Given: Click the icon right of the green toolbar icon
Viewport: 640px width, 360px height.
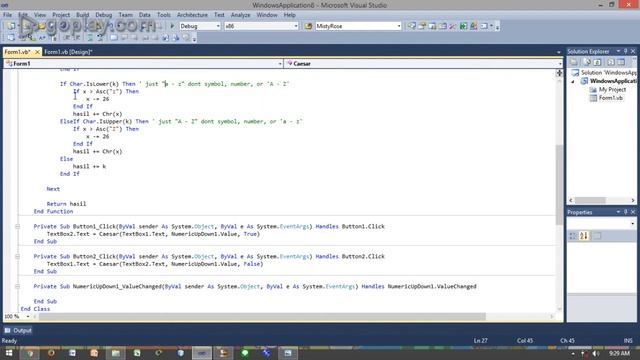Looking at the screenshot, I should pyautogui.click(x=473, y=26).
